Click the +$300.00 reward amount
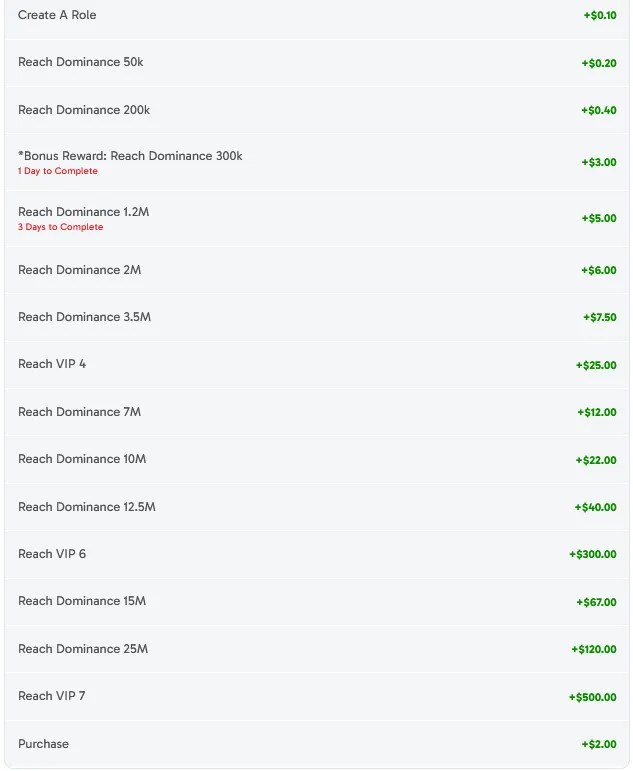The width and height of the screenshot is (633, 771). click(x=593, y=555)
